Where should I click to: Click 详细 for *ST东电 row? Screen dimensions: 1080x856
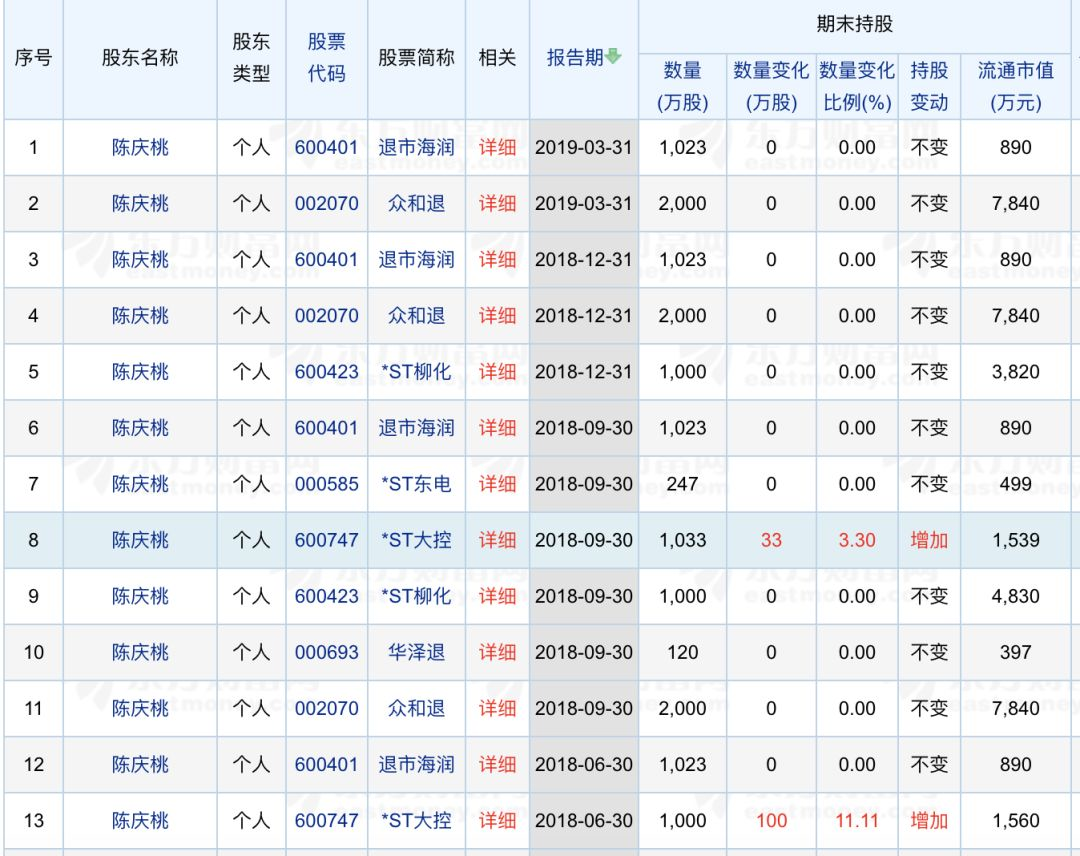click(x=497, y=484)
